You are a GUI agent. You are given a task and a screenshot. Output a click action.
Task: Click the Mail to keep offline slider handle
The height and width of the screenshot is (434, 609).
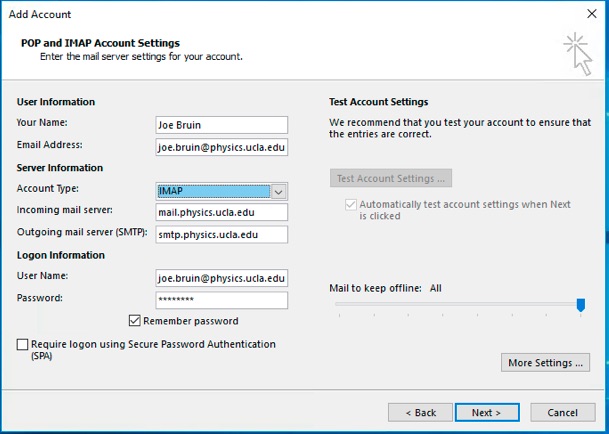581,305
